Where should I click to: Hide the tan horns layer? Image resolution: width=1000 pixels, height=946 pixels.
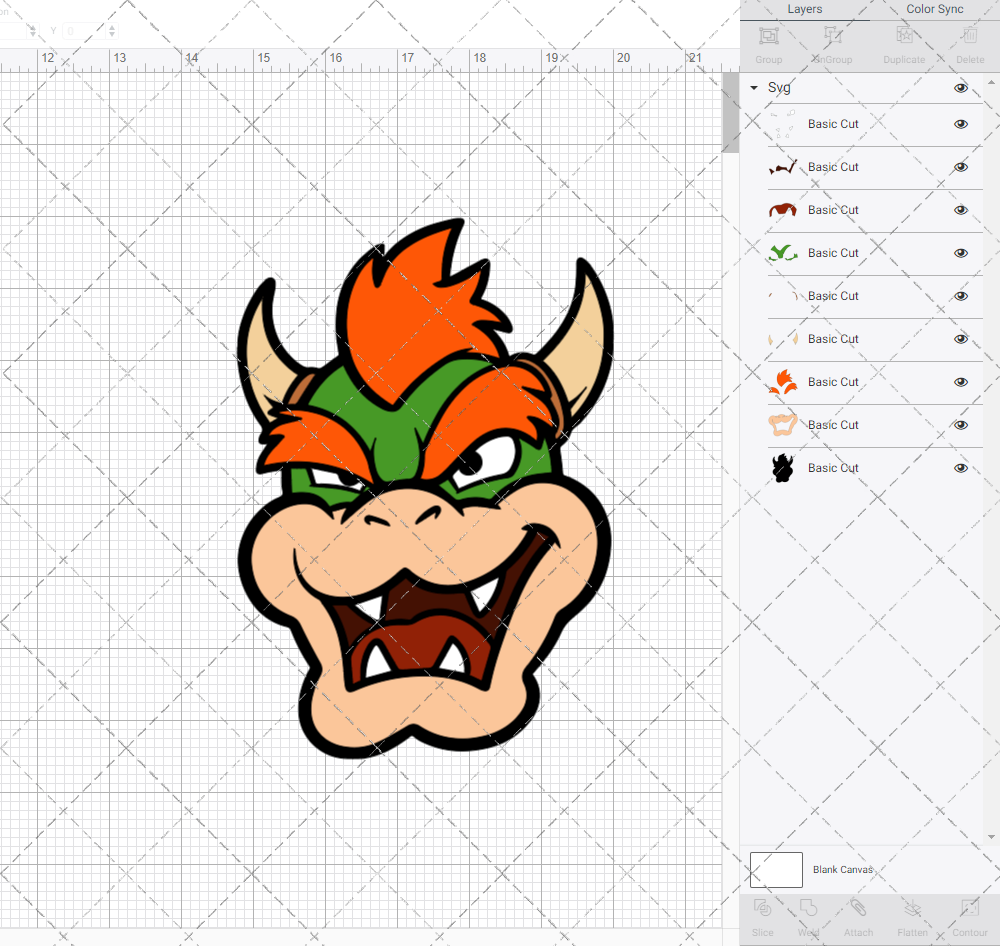coord(960,339)
